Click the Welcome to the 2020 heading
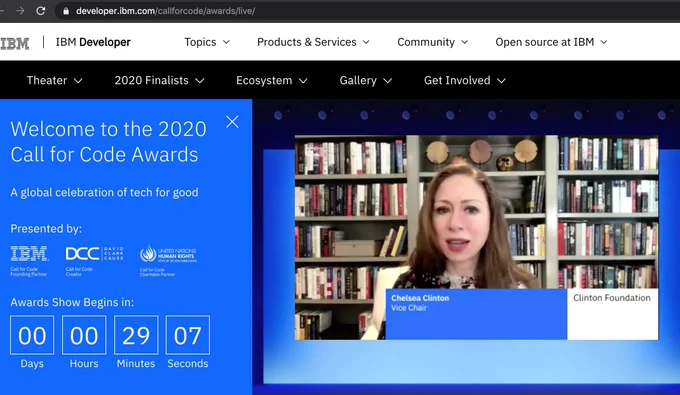This screenshot has height=395, width=680. tap(108, 142)
